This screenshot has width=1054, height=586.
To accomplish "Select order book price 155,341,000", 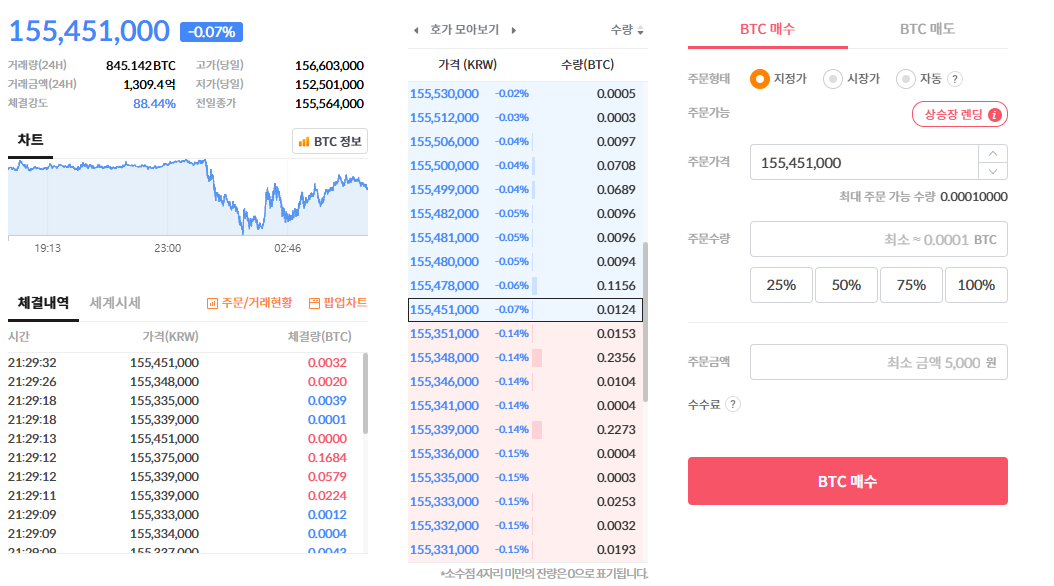I will click(x=444, y=406).
